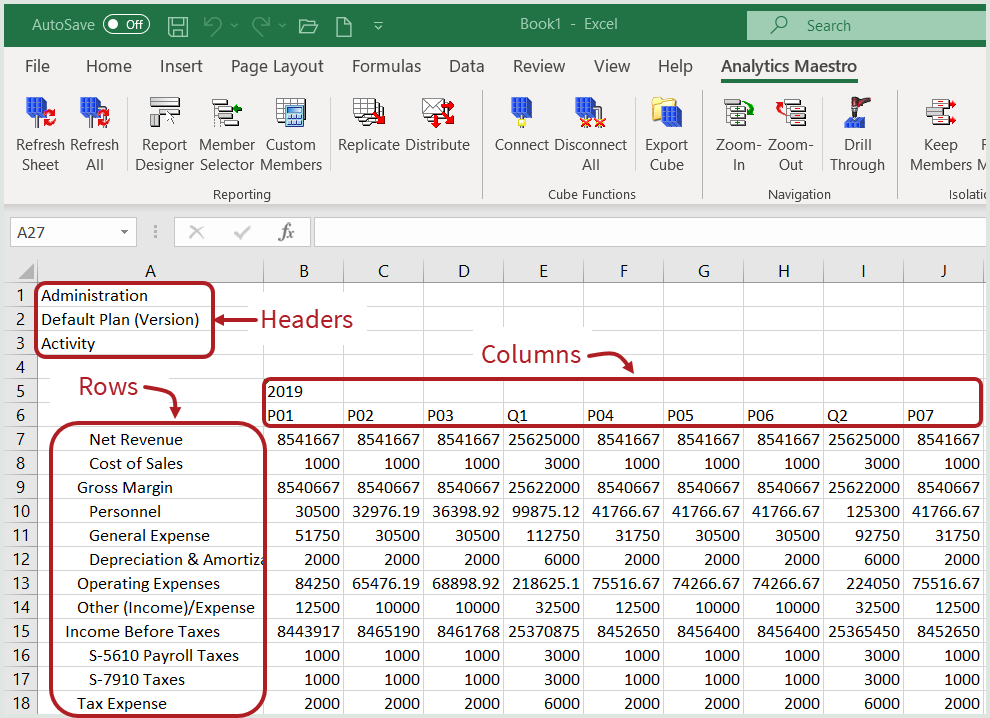The height and width of the screenshot is (718, 990).
Task: Click the Refresh All icon
Action: click(x=95, y=114)
